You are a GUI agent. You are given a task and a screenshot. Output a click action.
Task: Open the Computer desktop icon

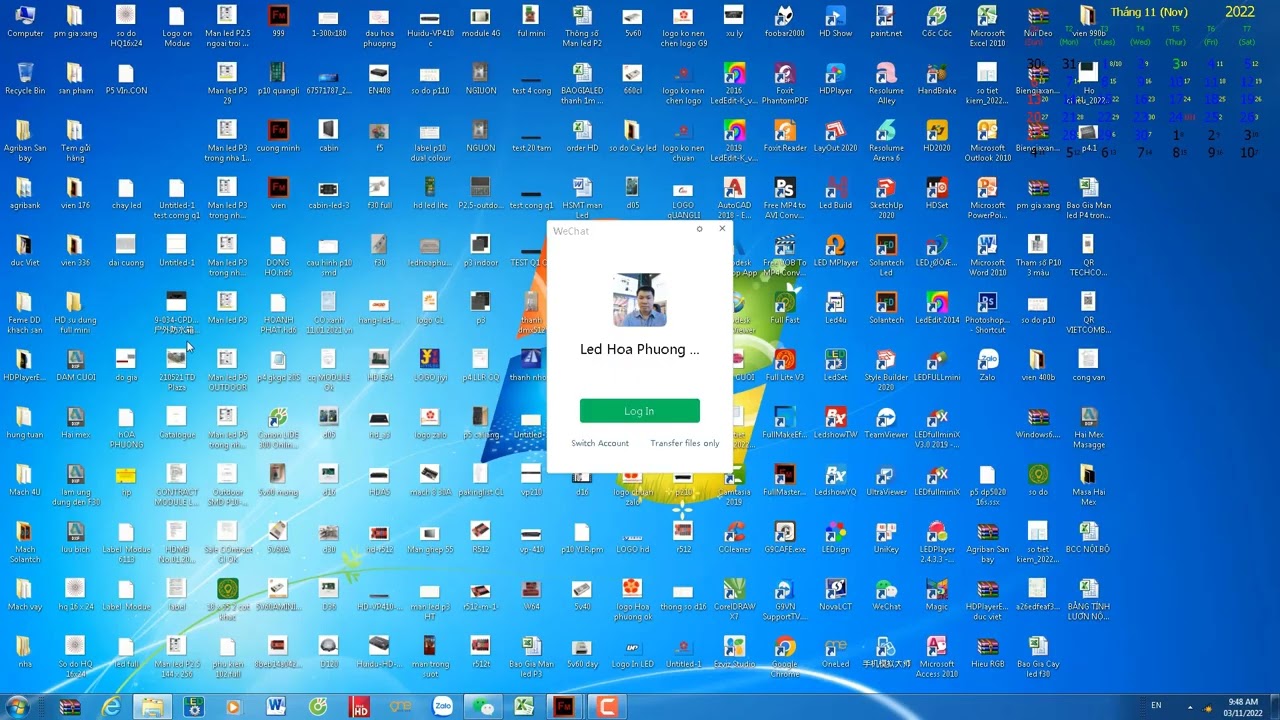24,22
